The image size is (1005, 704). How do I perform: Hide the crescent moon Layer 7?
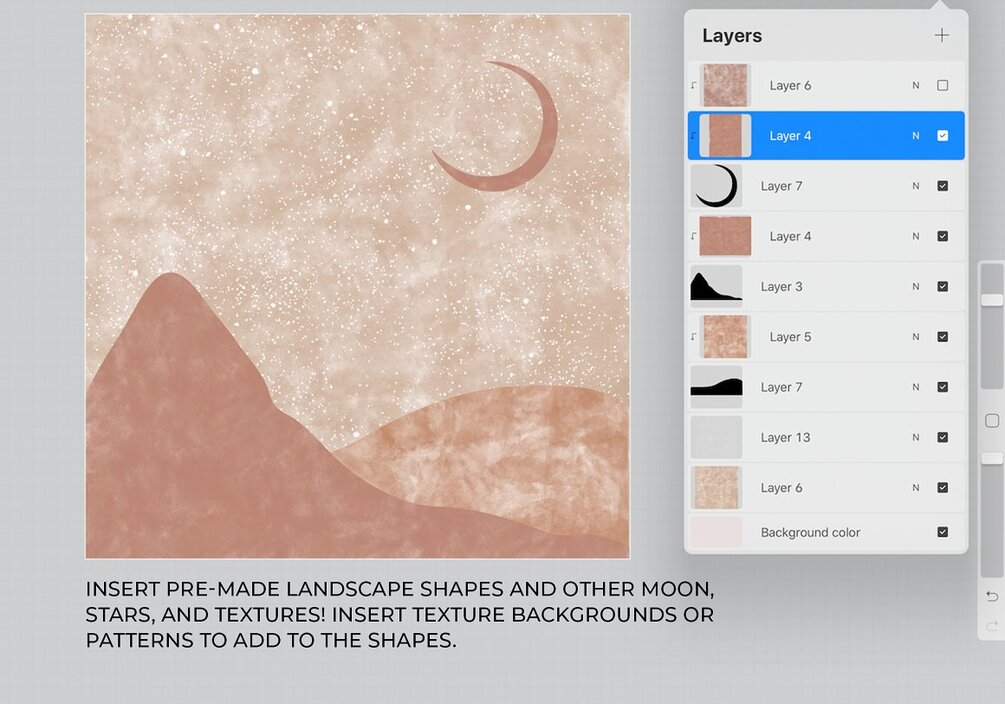pos(942,186)
